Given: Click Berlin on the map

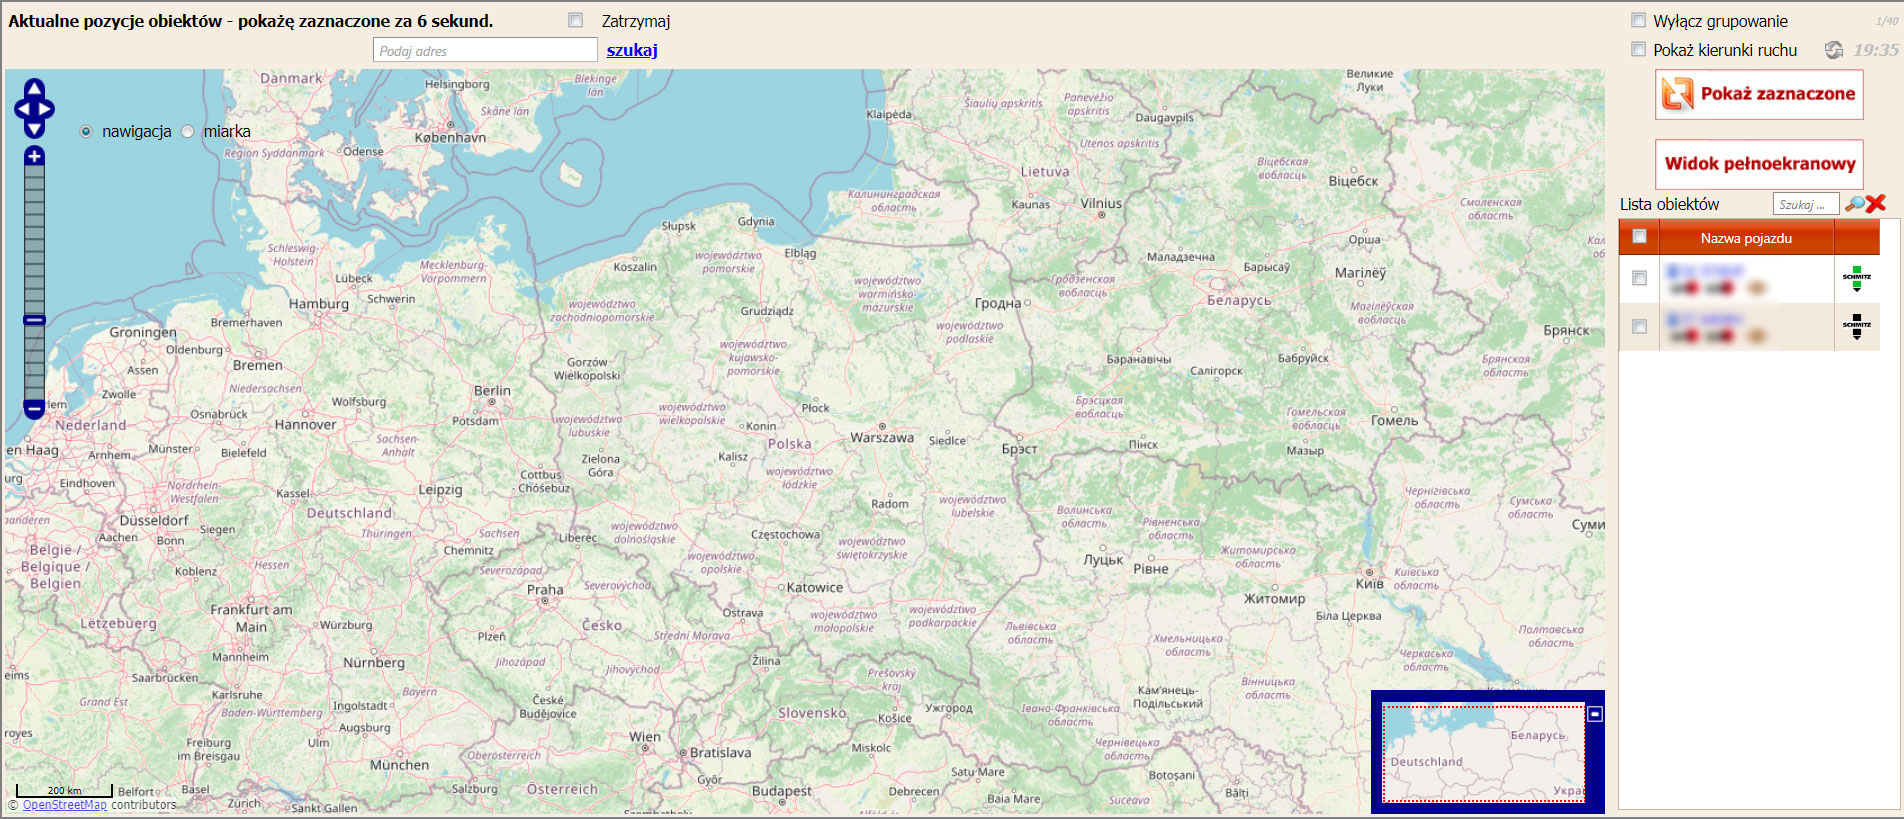Looking at the screenshot, I should [x=492, y=391].
